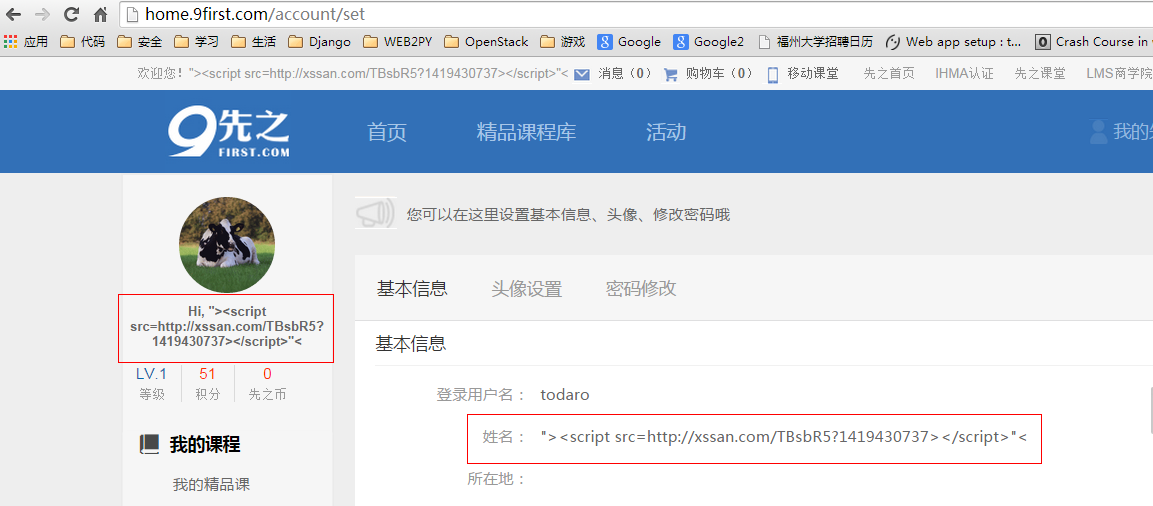Open the 移动课堂 link
This screenshot has height=506, width=1153.
point(813,74)
